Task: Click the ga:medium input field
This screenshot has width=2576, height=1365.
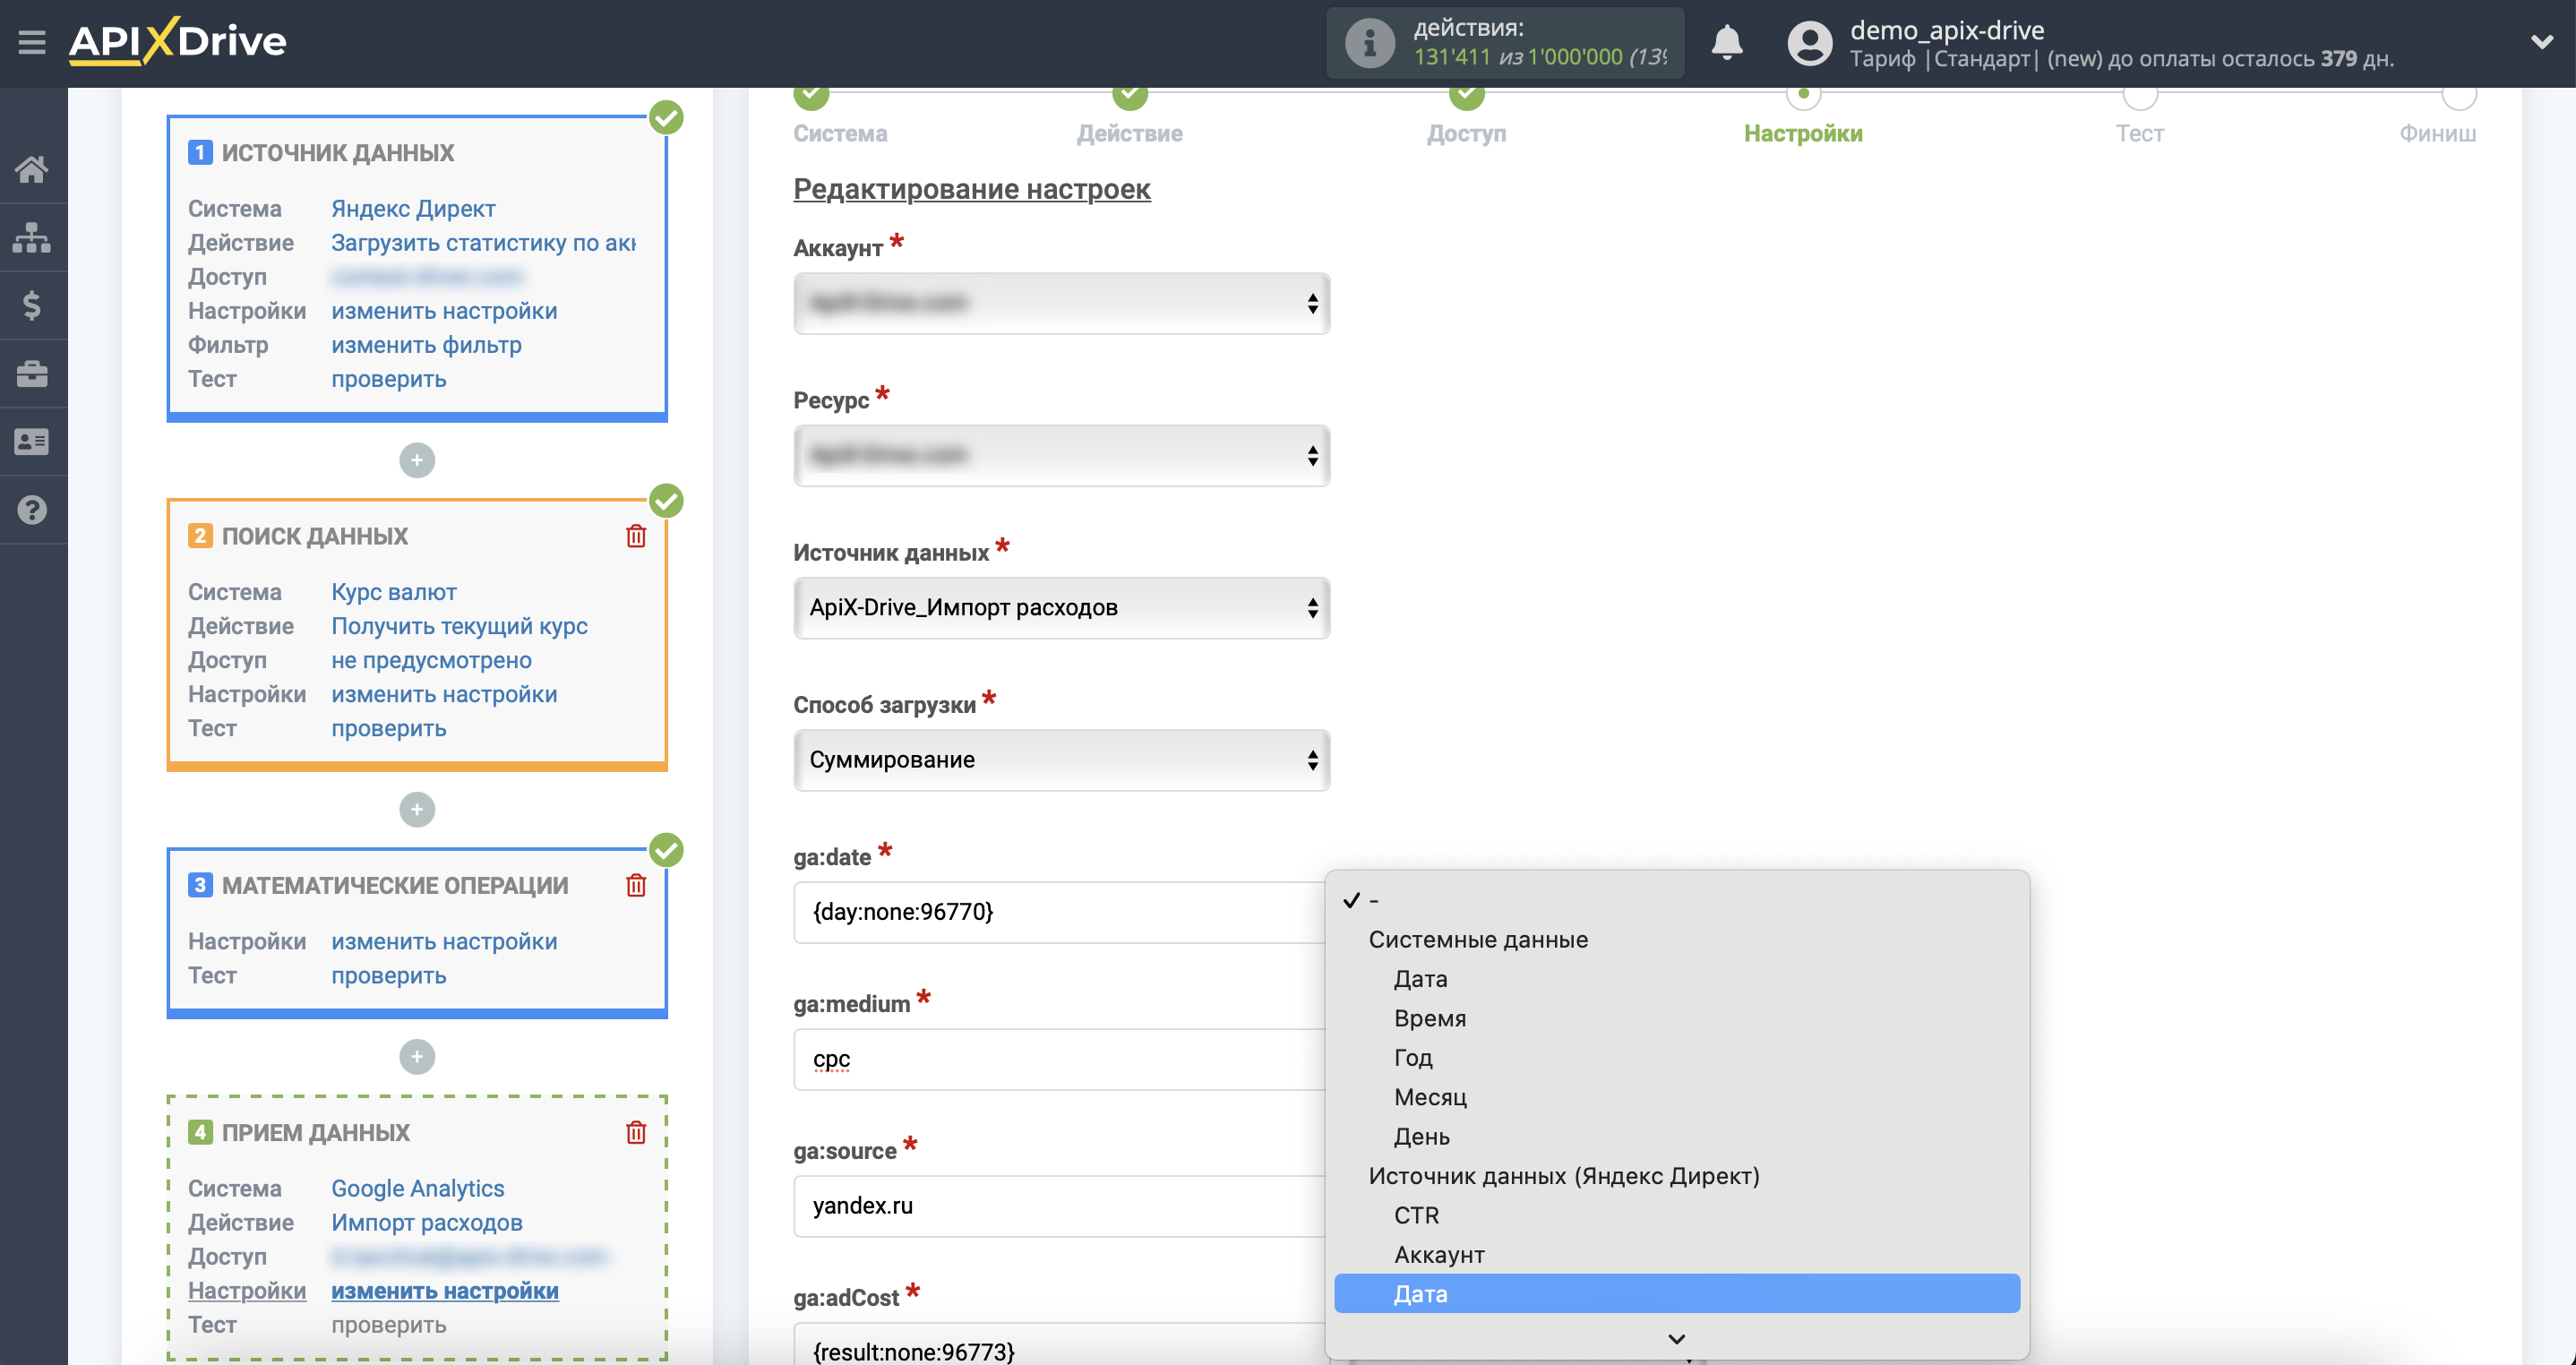Action: click(1060, 1059)
